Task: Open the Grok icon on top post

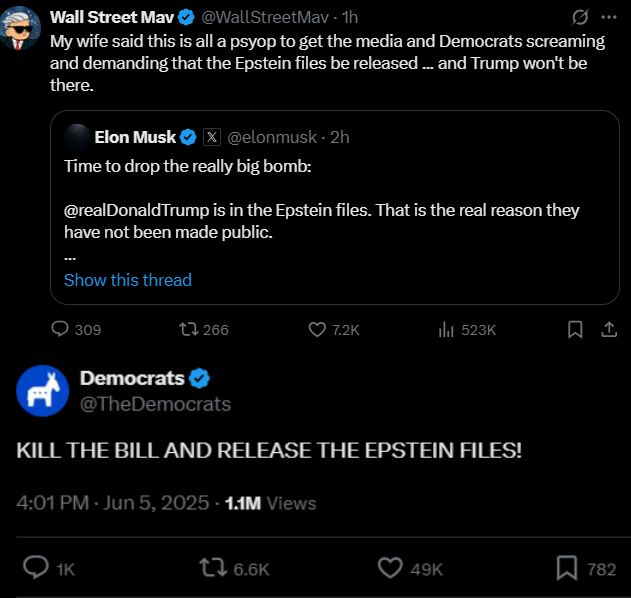Action: 578,18
